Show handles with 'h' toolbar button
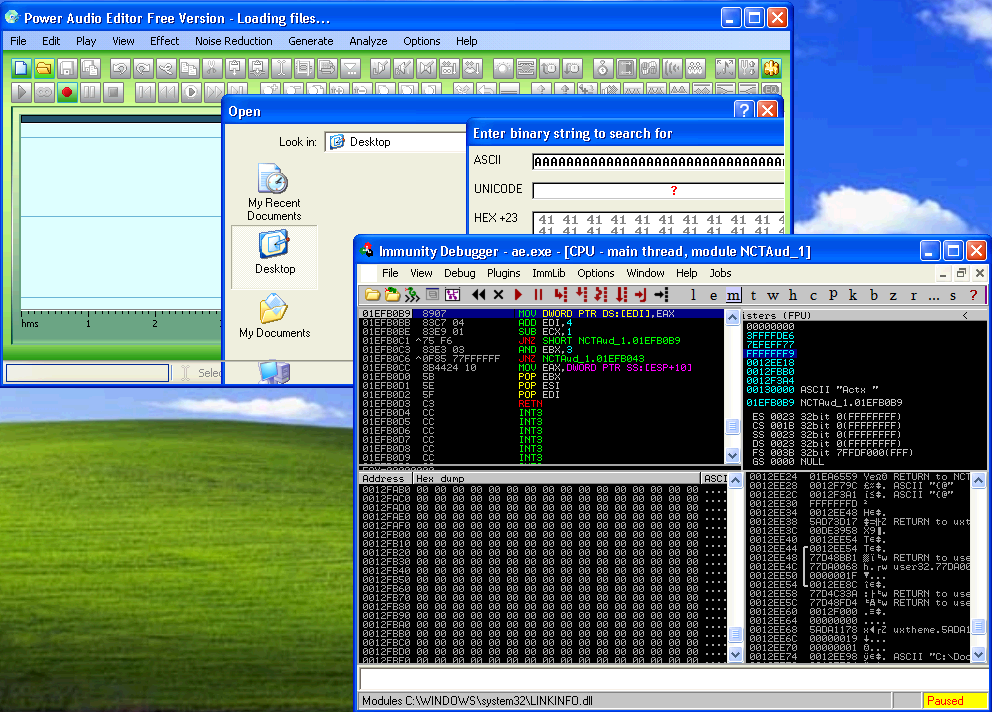 pos(793,295)
